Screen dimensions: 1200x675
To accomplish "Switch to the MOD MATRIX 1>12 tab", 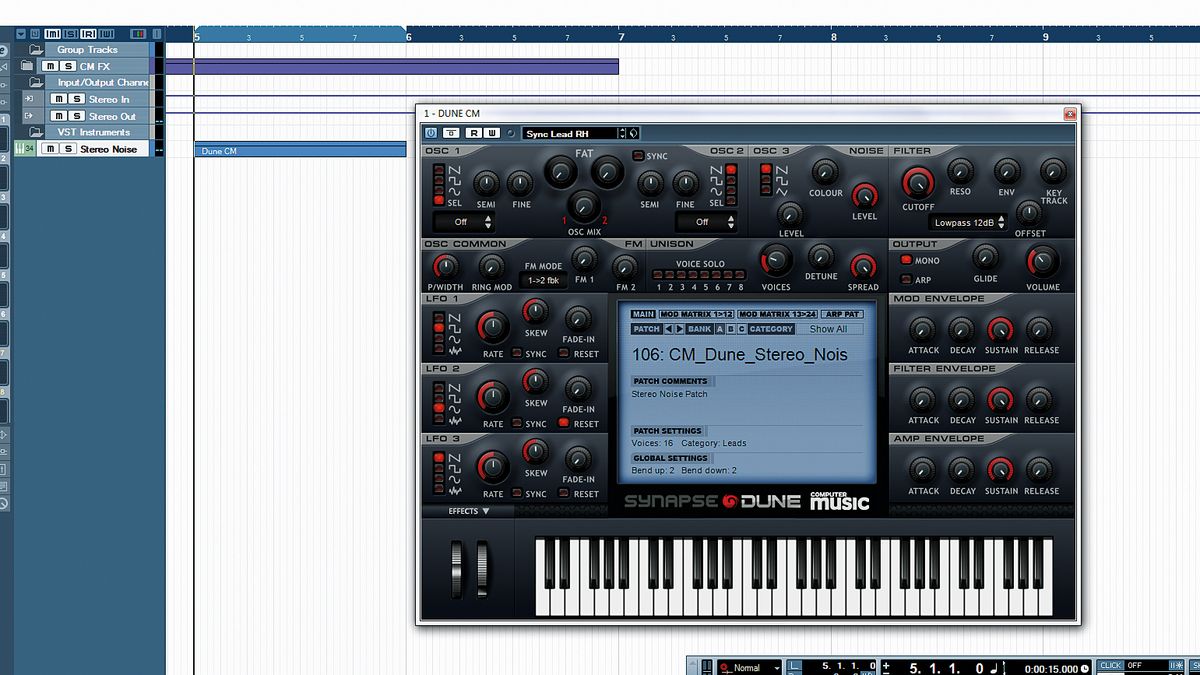I will [x=698, y=315].
